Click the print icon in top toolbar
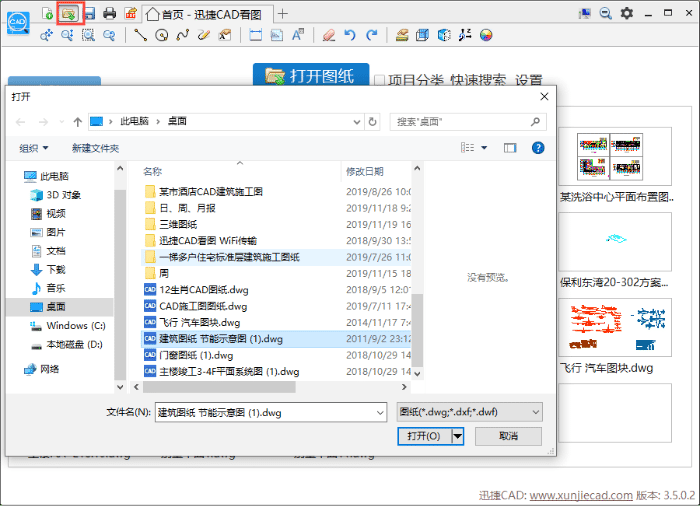This screenshot has height=506, width=700. 109,13
